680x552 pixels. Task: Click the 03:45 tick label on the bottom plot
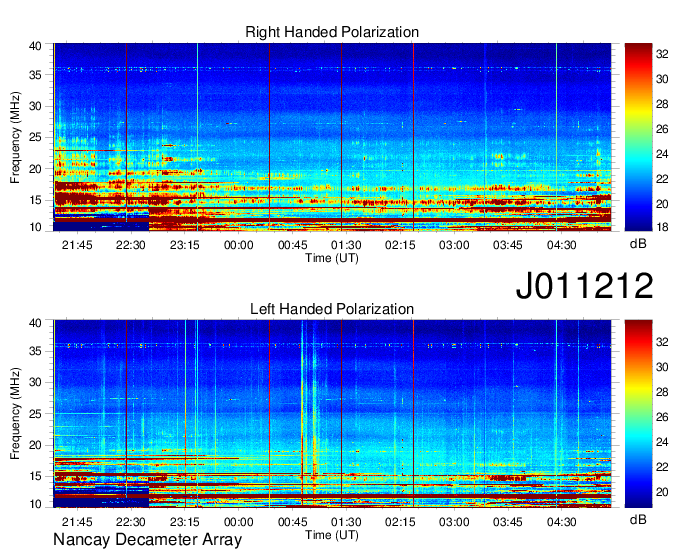[507, 522]
